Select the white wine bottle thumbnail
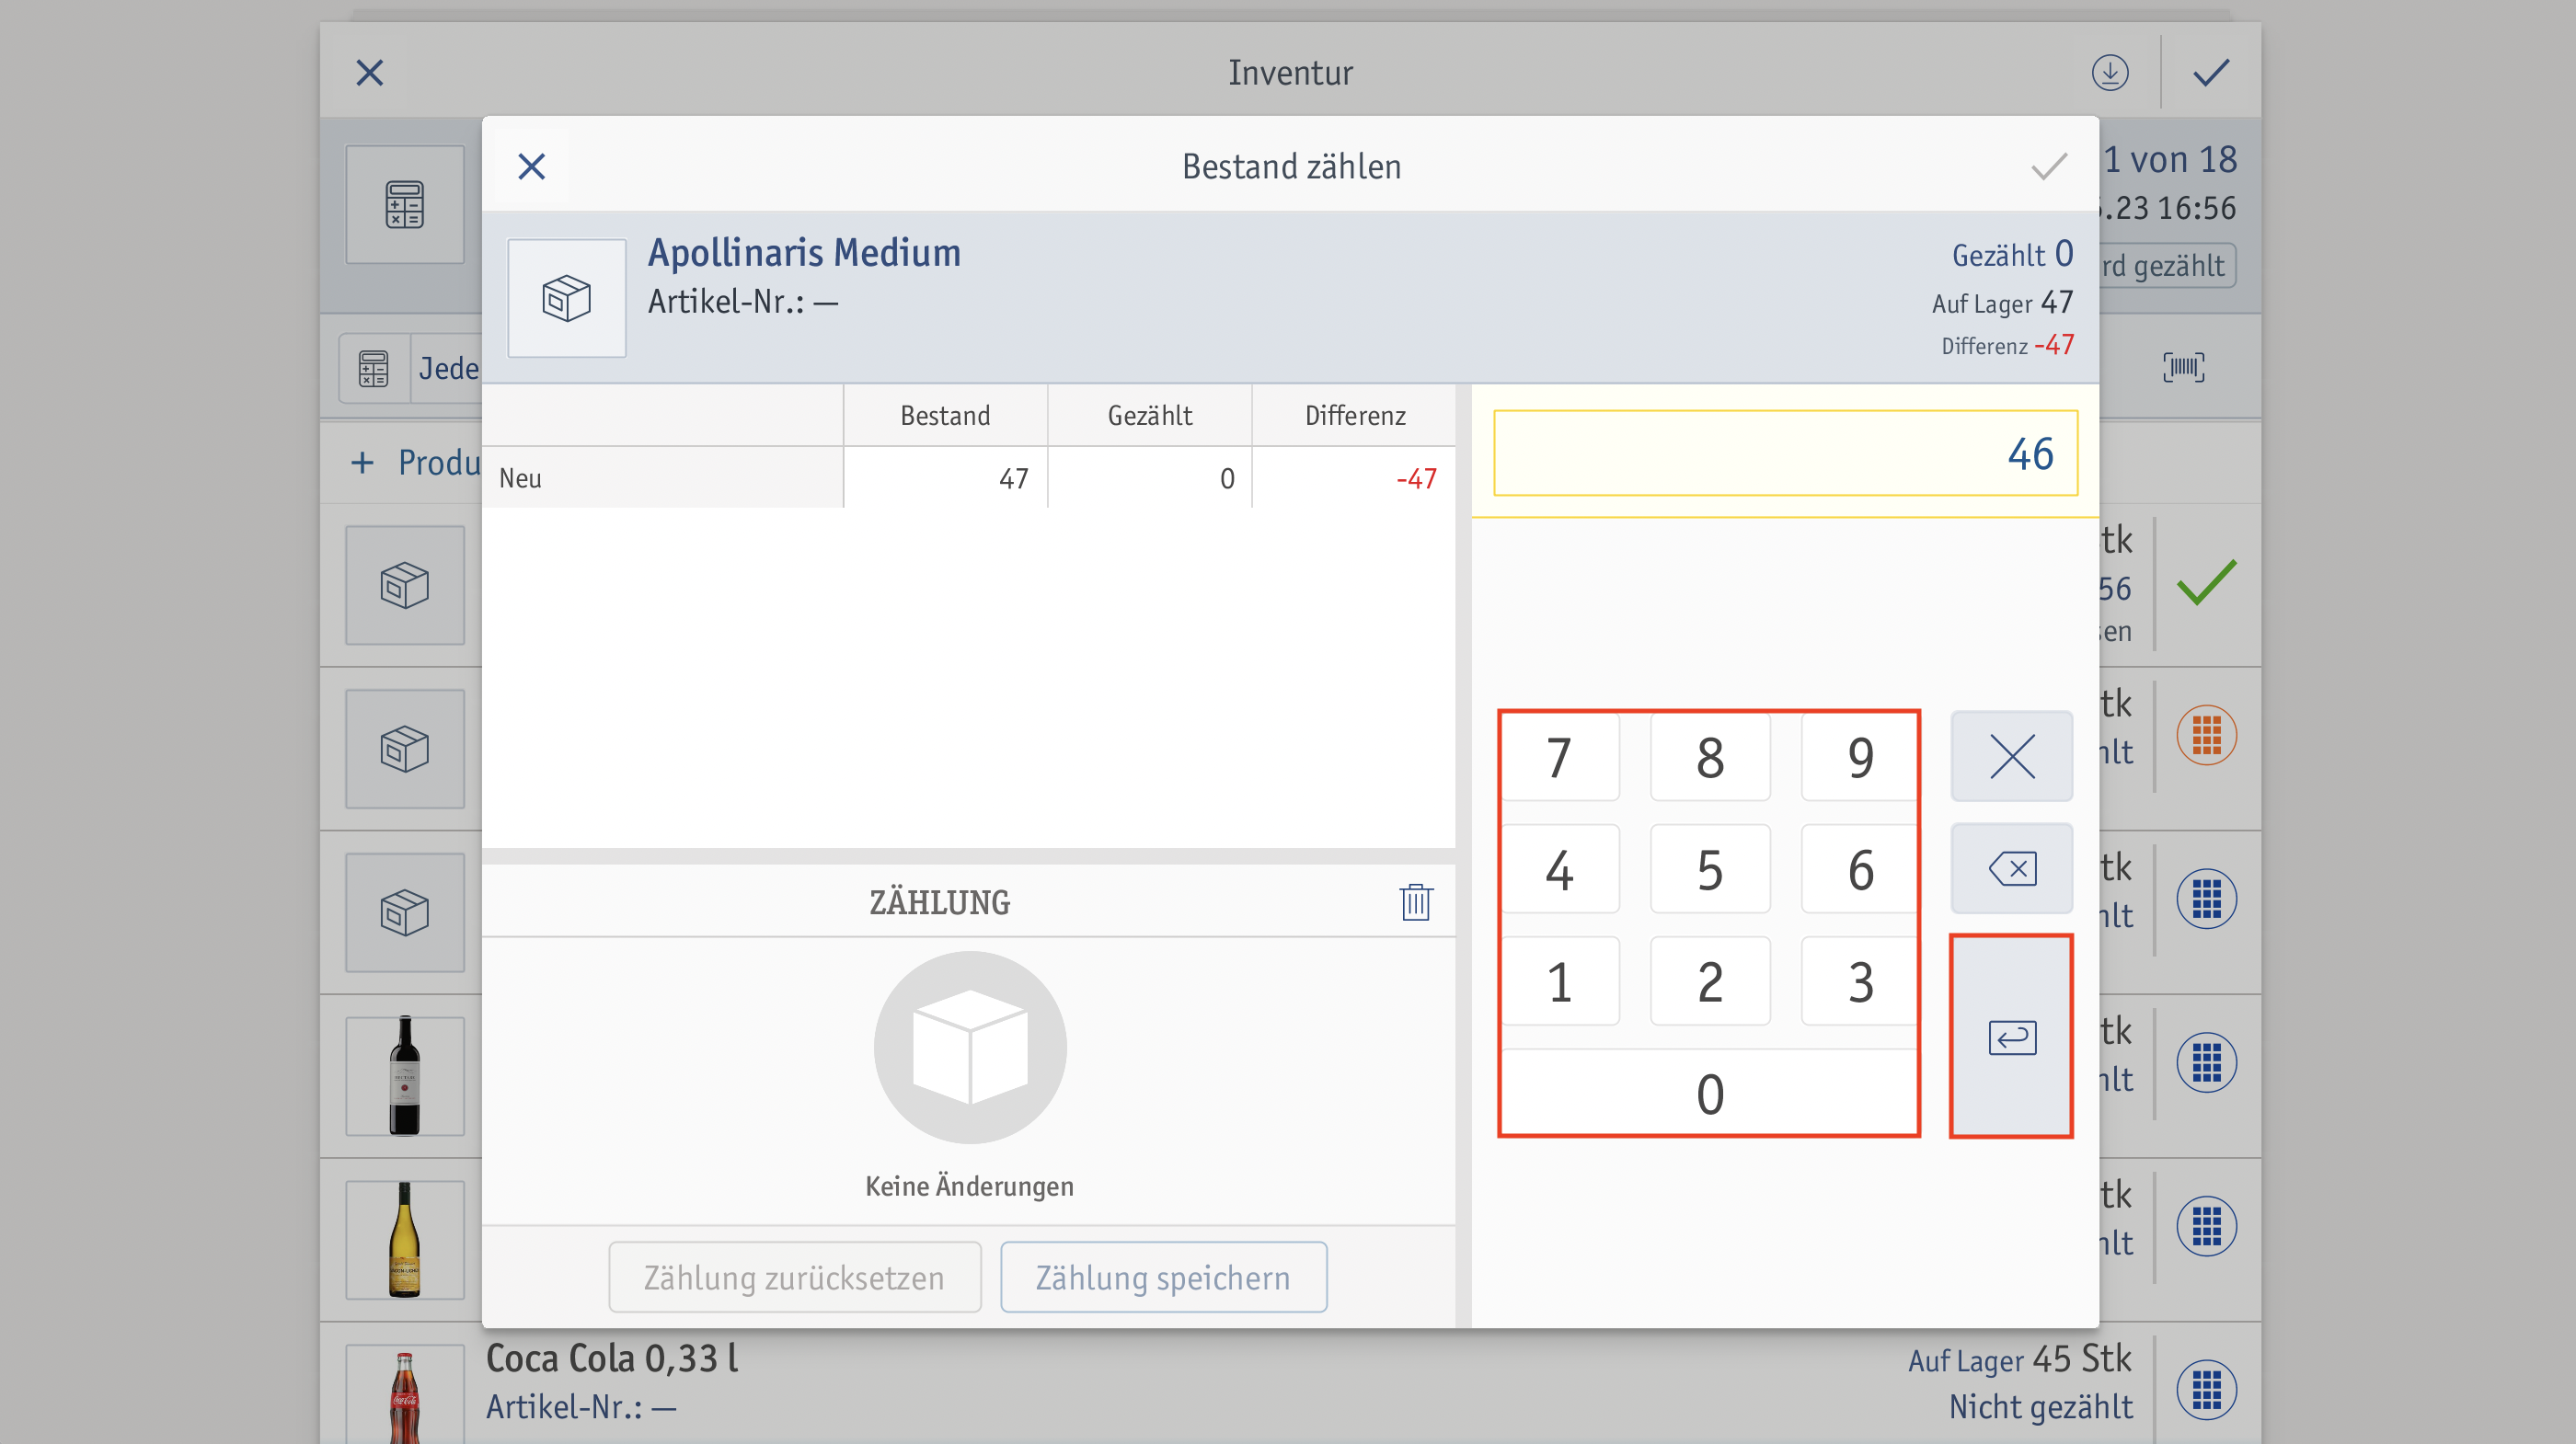The image size is (2576, 1444). pyautogui.click(x=405, y=1240)
